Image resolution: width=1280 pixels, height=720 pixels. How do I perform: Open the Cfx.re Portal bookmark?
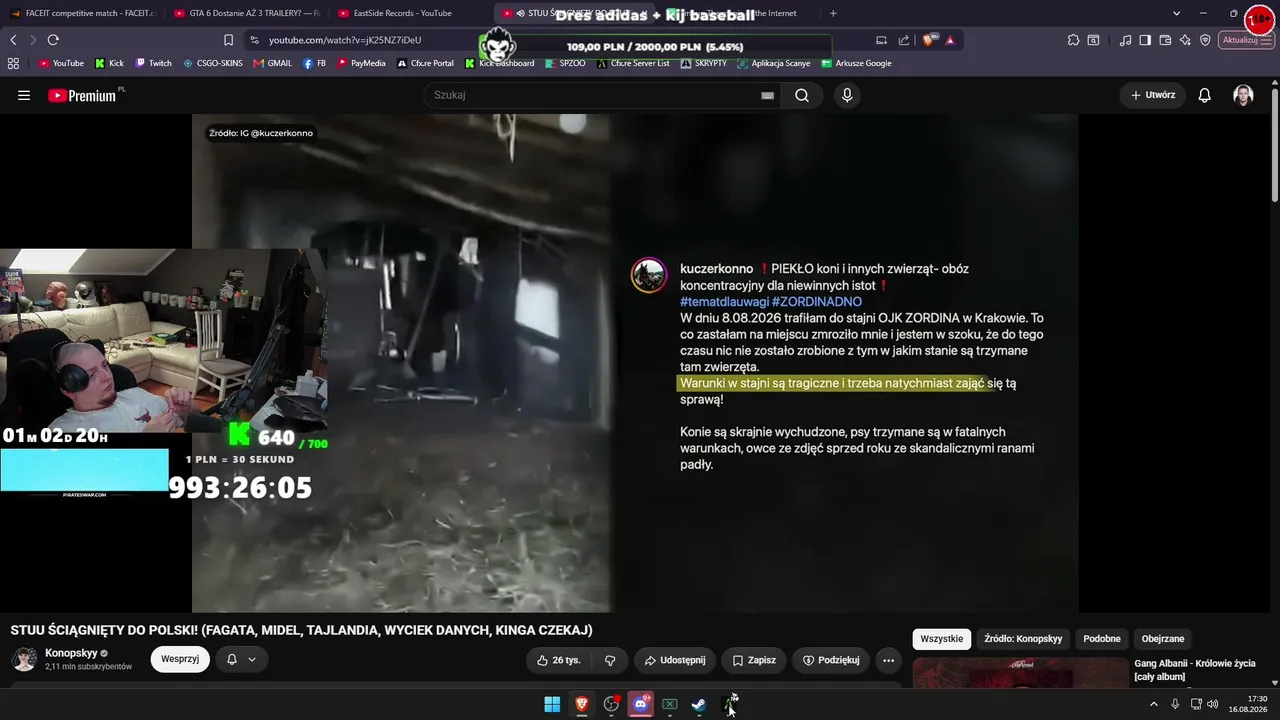coord(426,63)
